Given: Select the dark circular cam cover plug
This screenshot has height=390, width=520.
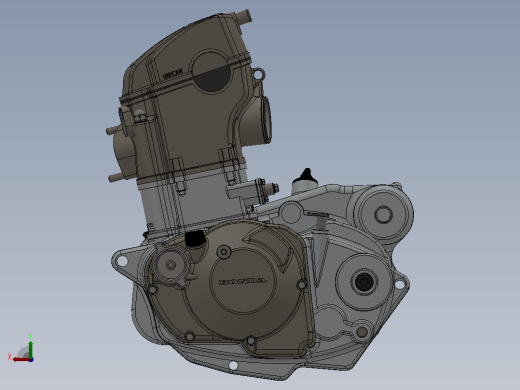Looking at the screenshot, I should click(212, 72).
